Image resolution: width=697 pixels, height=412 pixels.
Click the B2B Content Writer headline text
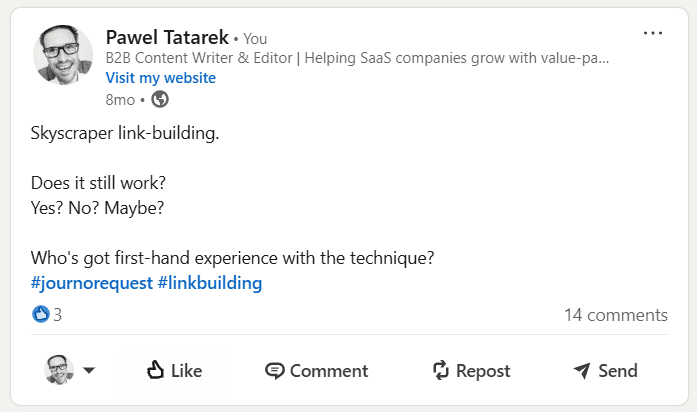[x=357, y=58]
